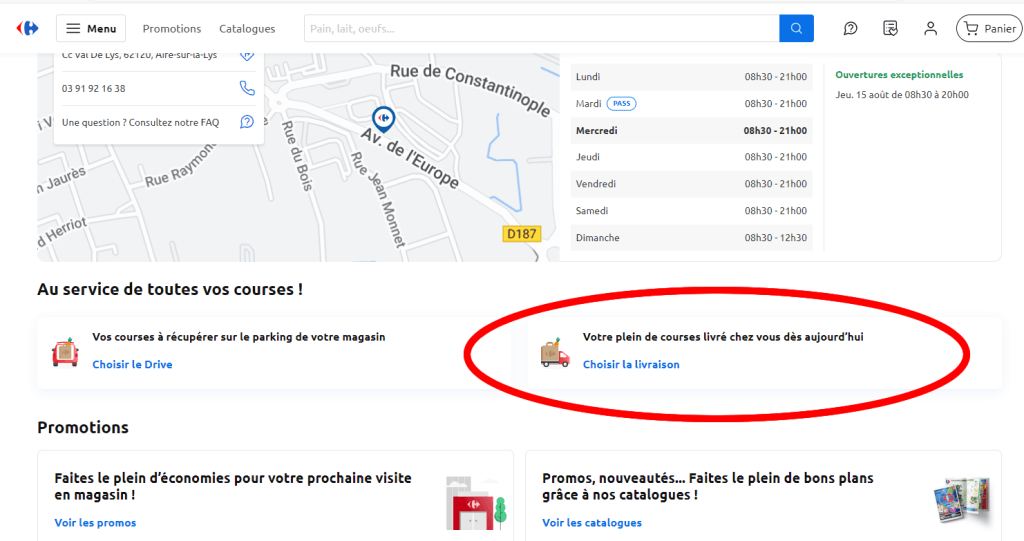Viewport: 1024px width, 541px height.
Task: Open Catalogues from the top navigation
Action: point(247,29)
